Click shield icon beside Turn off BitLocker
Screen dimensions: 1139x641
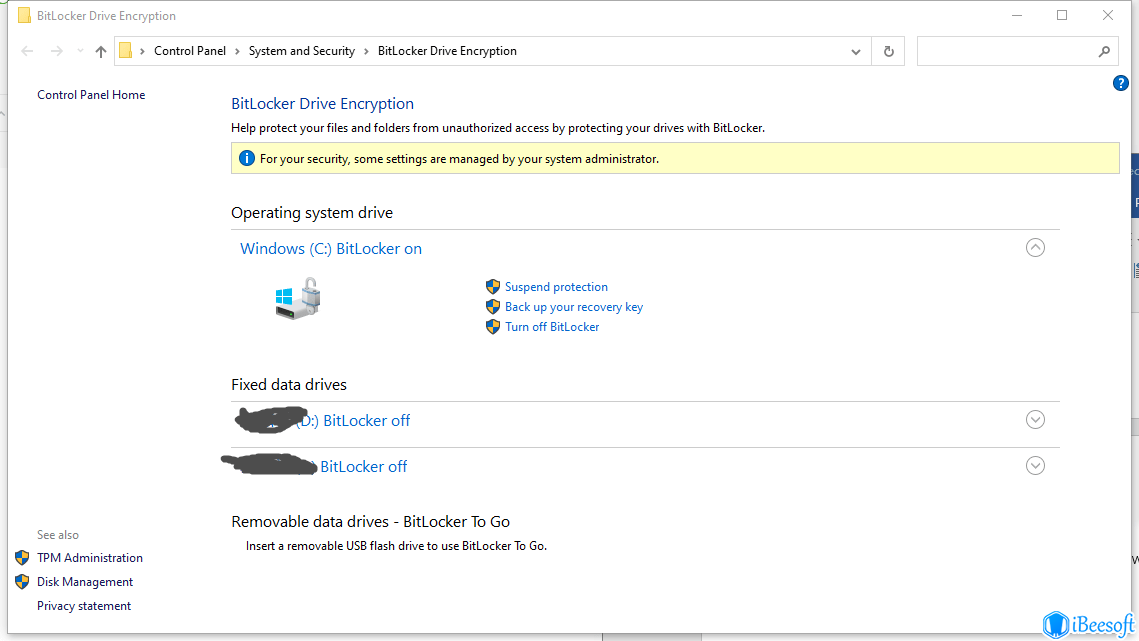[493, 326]
